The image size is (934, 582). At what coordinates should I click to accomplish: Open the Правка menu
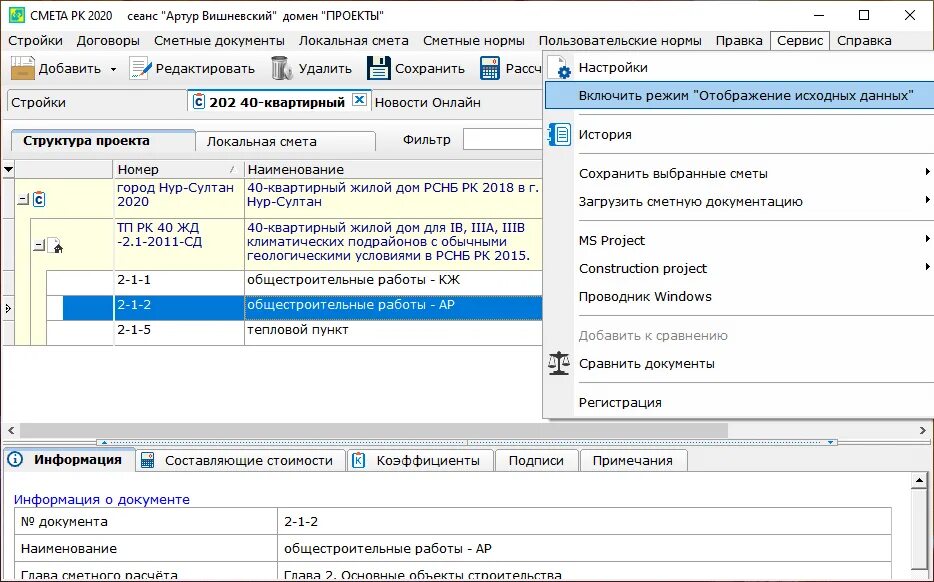click(739, 41)
